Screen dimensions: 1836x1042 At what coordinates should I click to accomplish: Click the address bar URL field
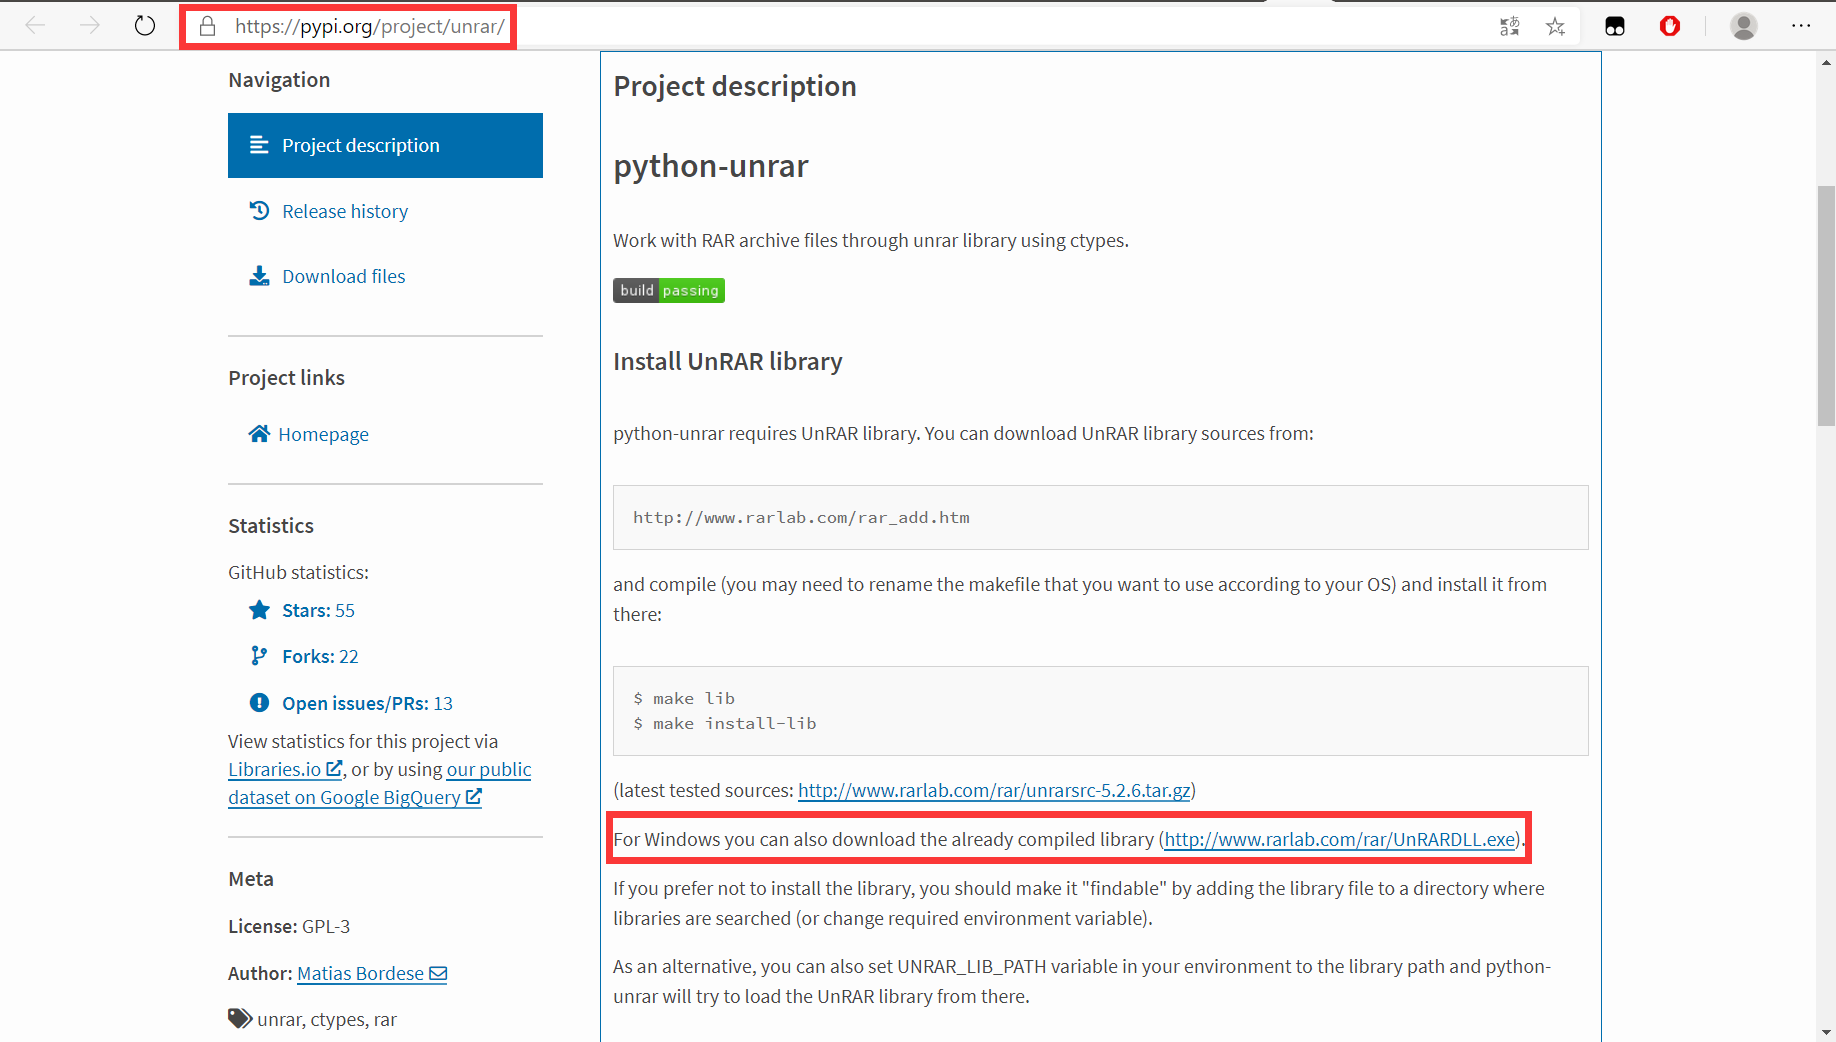pos(370,26)
